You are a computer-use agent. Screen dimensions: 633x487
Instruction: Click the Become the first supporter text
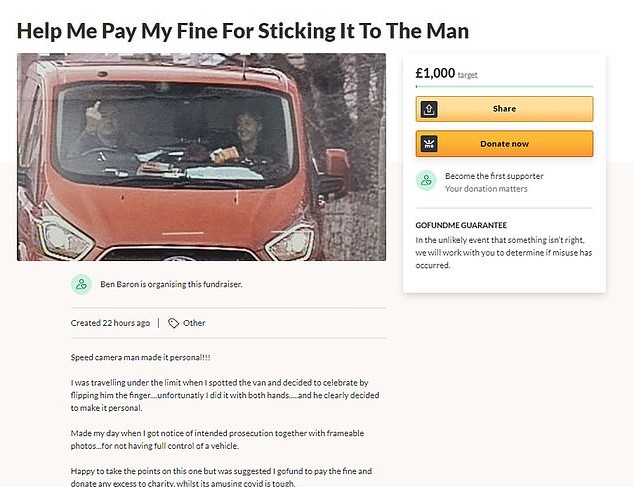[x=494, y=176]
